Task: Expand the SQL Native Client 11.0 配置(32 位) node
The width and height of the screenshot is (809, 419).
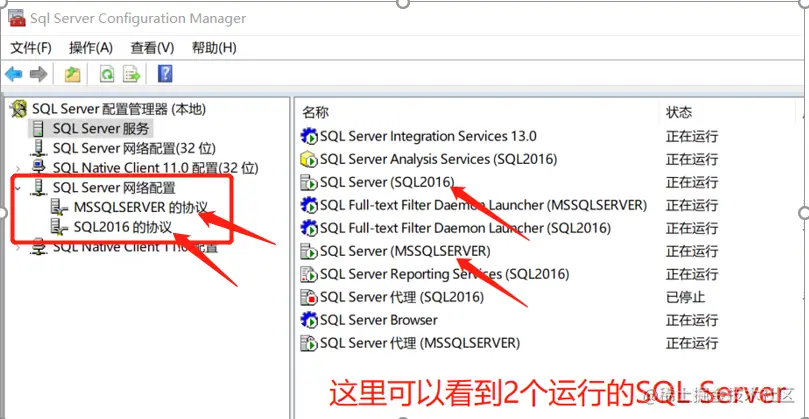Action: 19,168
